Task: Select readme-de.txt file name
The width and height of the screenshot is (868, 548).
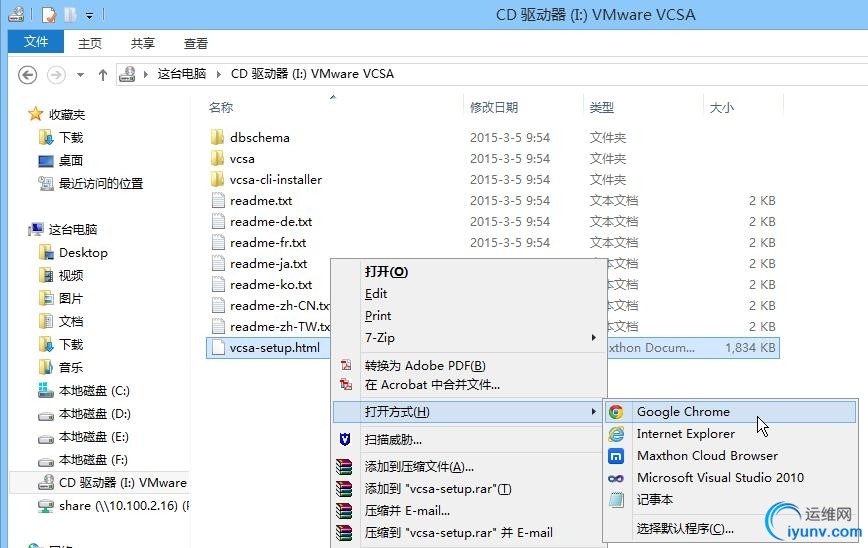Action: coord(271,221)
